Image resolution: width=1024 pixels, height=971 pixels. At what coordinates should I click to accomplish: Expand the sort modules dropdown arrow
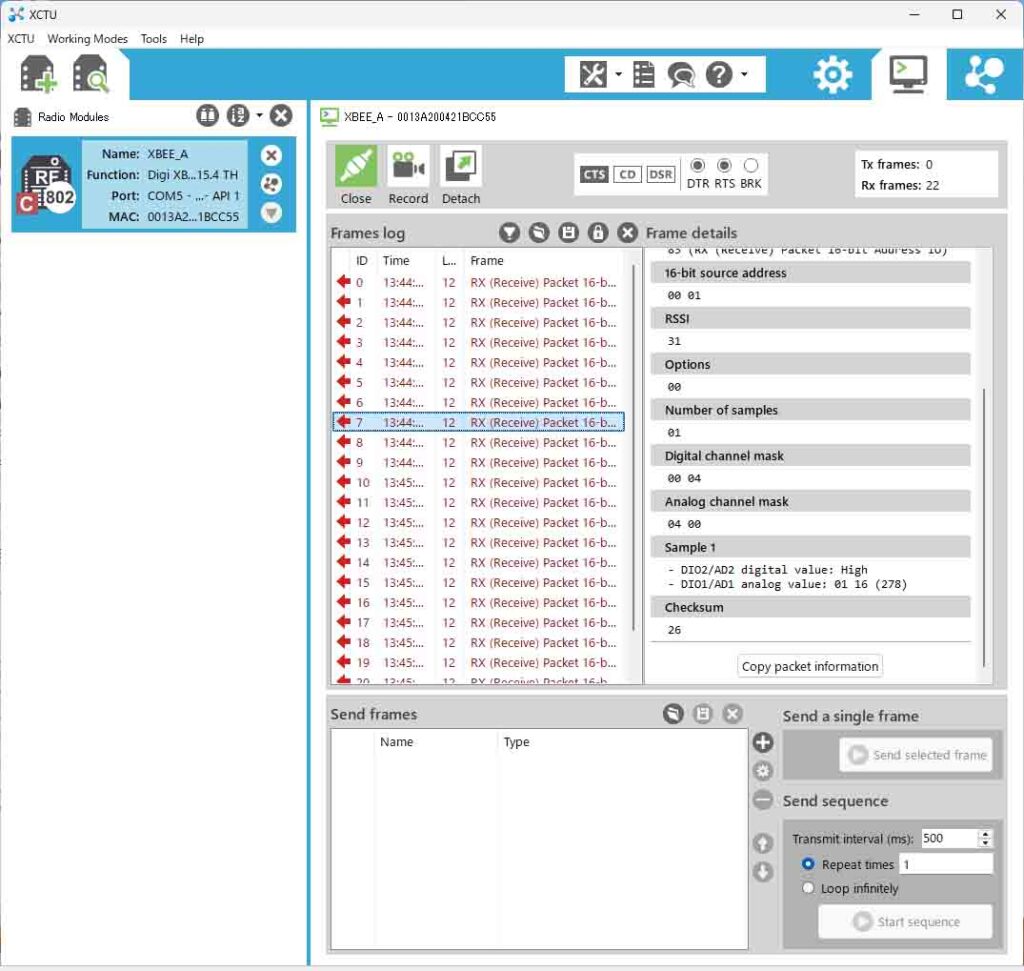pos(259,116)
